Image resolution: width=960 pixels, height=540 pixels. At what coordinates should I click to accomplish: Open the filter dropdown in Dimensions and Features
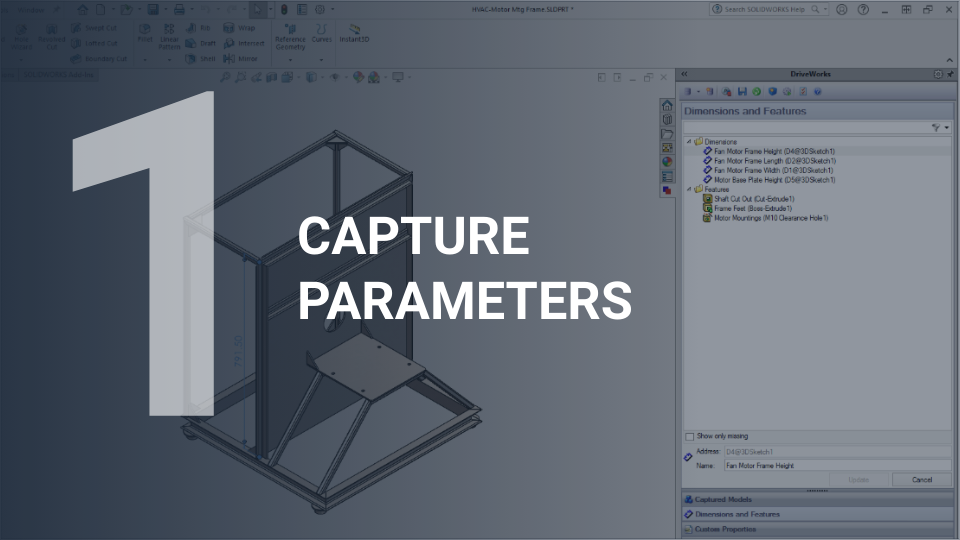tap(941, 128)
